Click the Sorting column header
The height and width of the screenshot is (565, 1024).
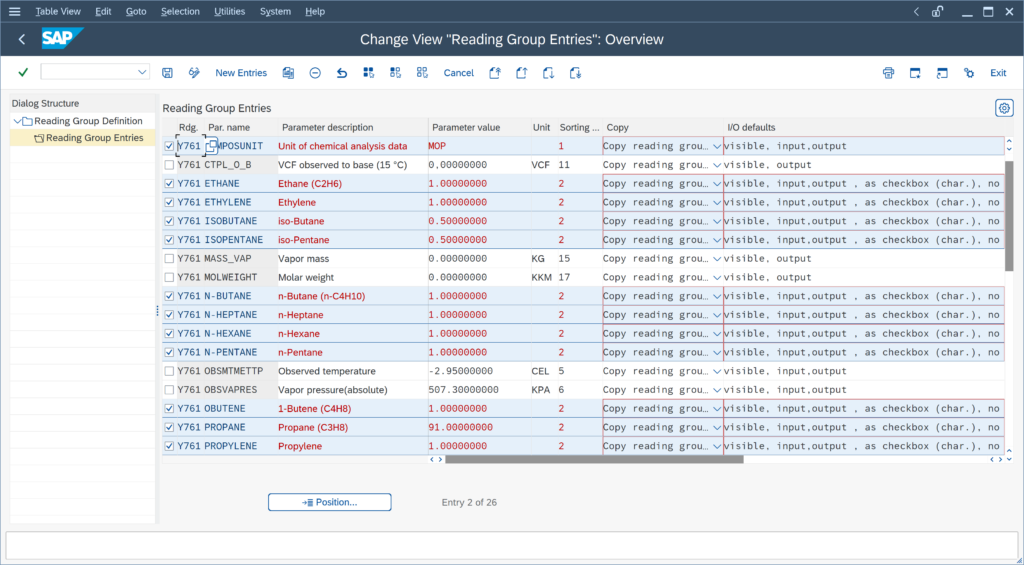pos(579,127)
